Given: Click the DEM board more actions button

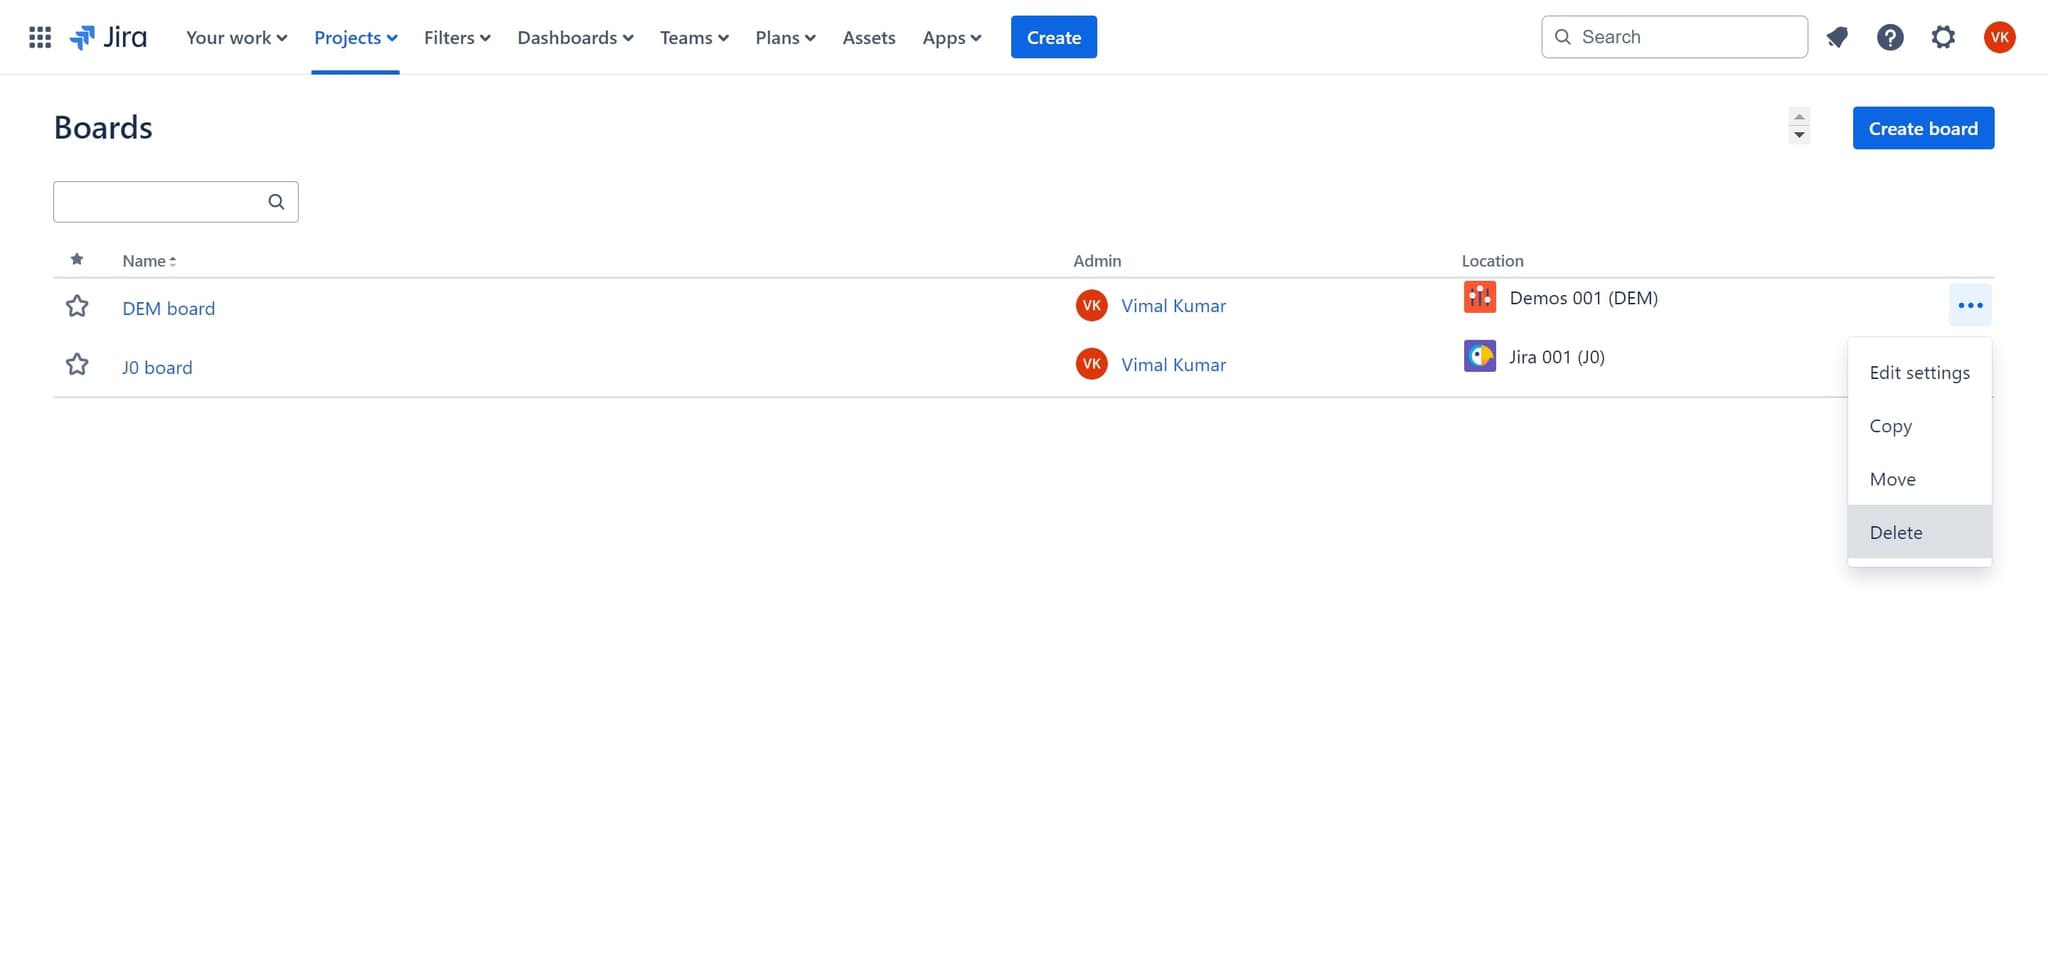Looking at the screenshot, I should [1969, 305].
